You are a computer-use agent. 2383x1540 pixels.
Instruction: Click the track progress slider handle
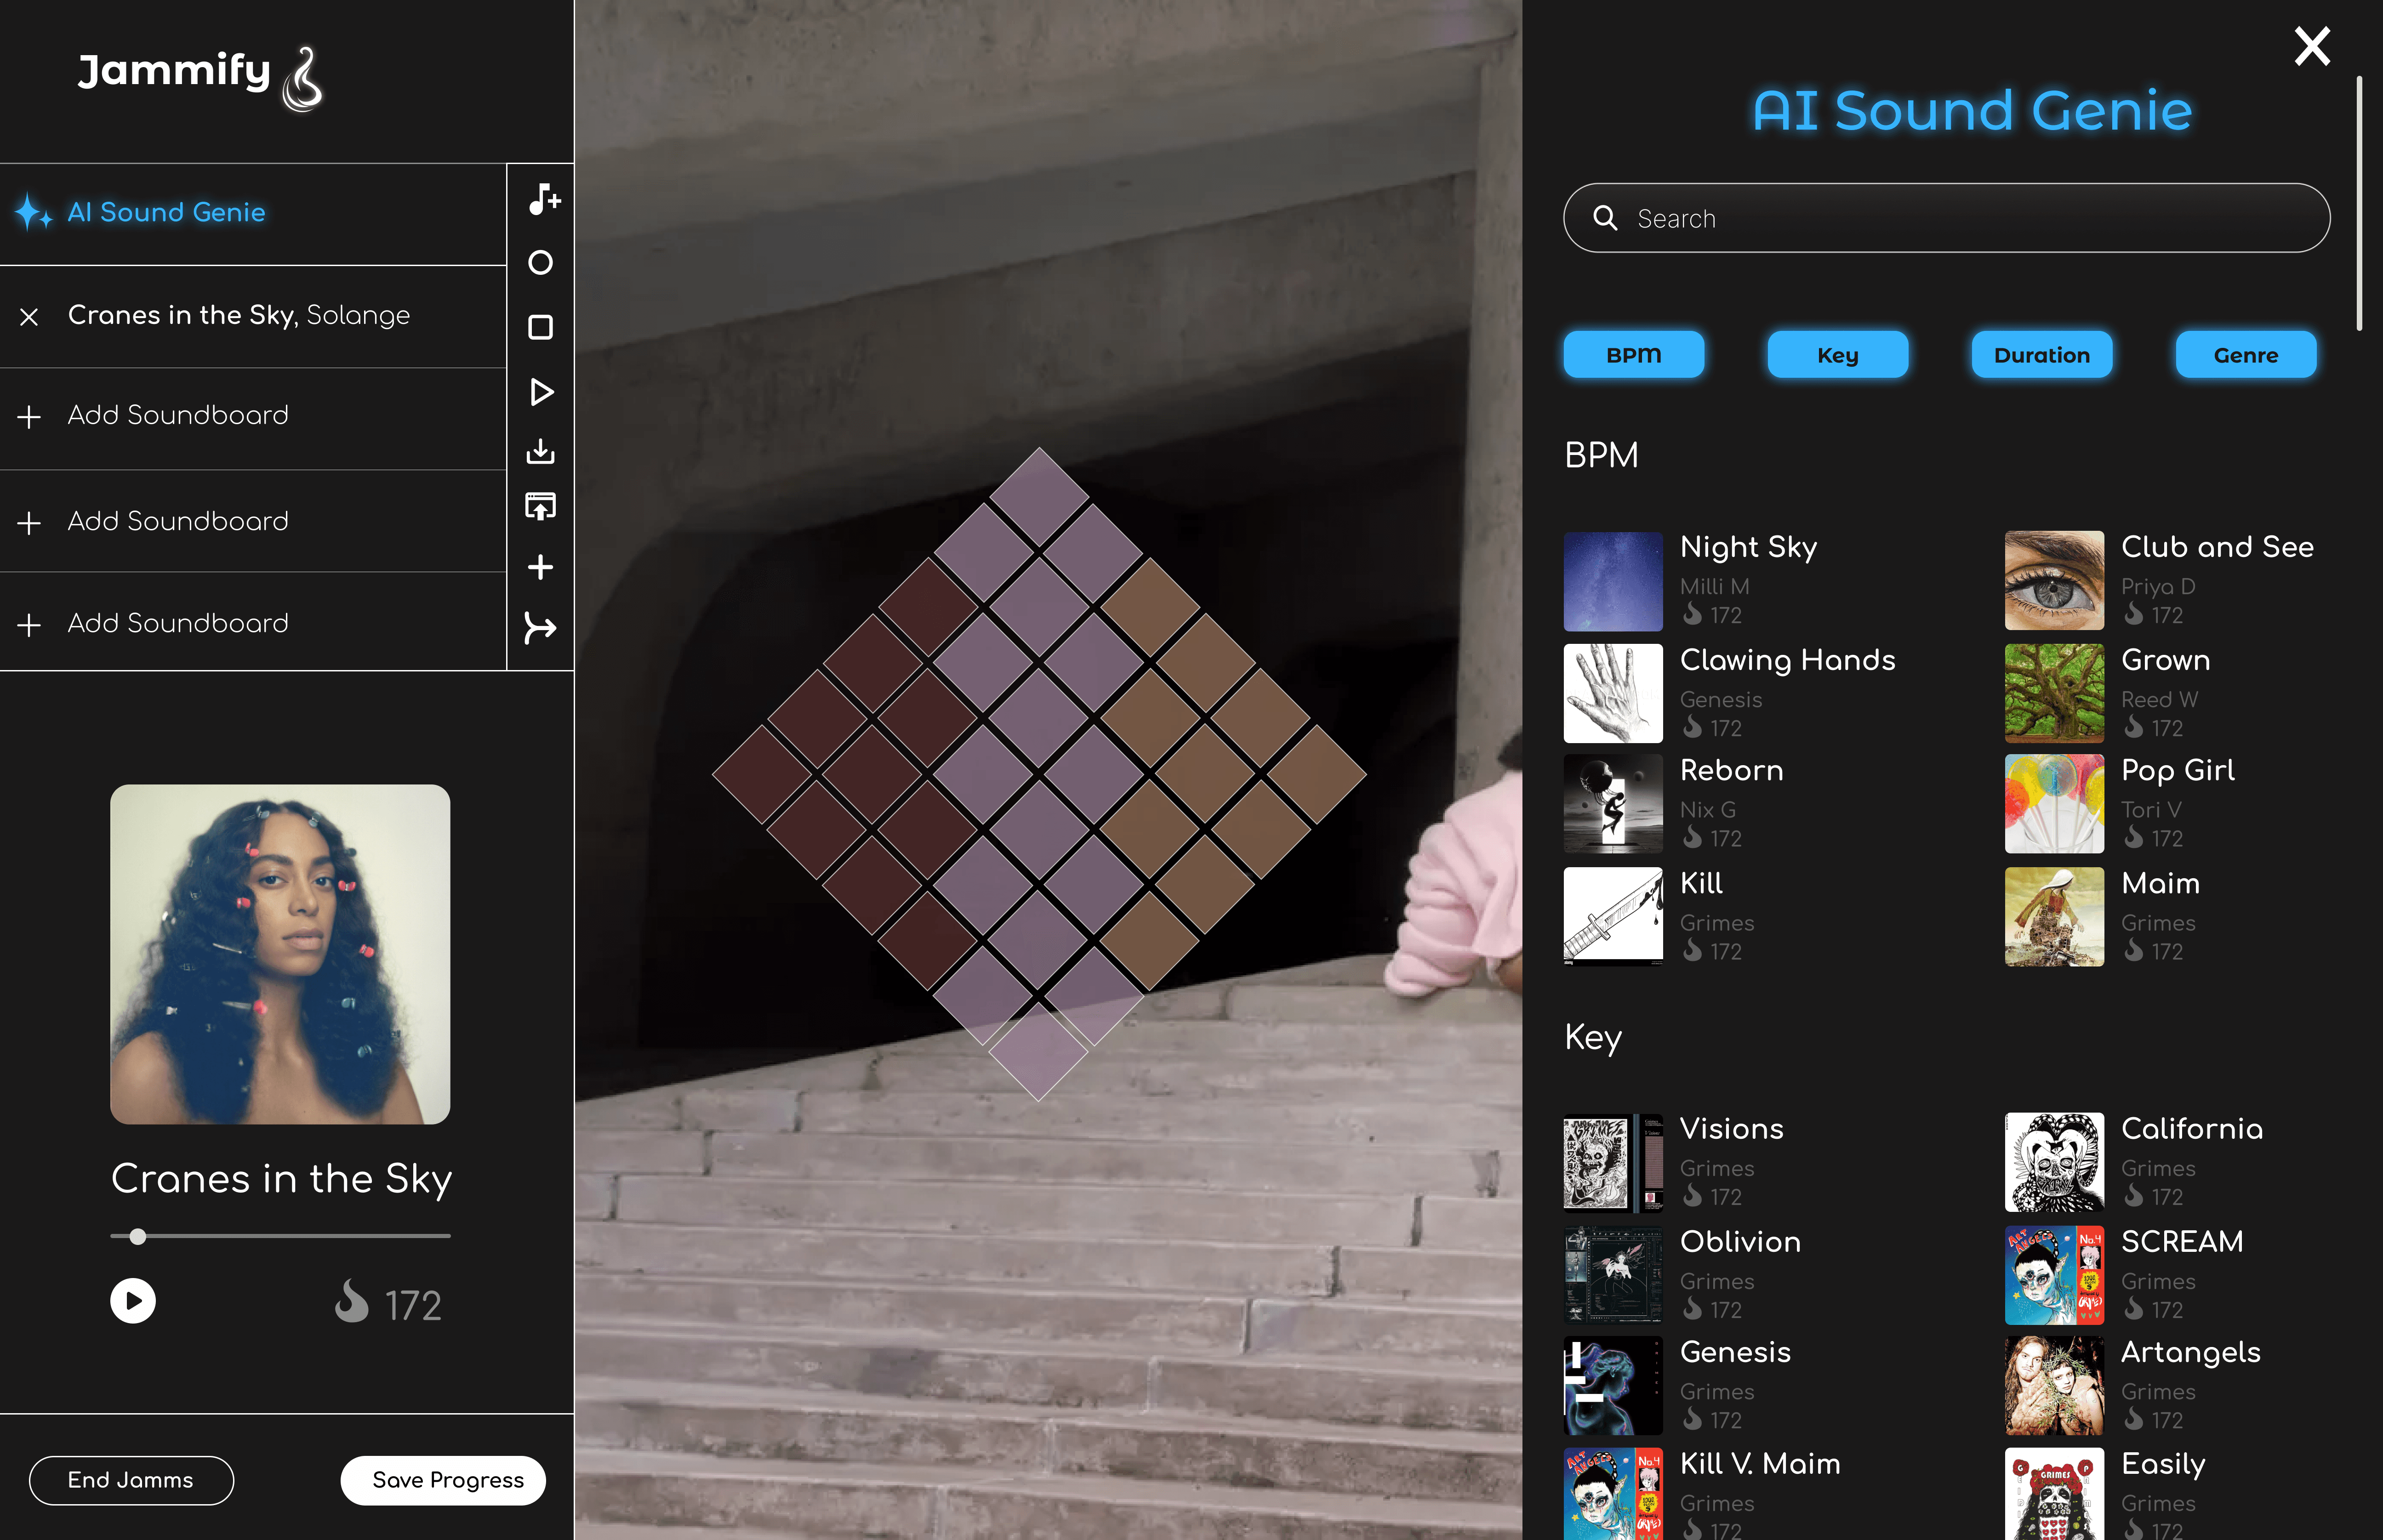(x=138, y=1237)
